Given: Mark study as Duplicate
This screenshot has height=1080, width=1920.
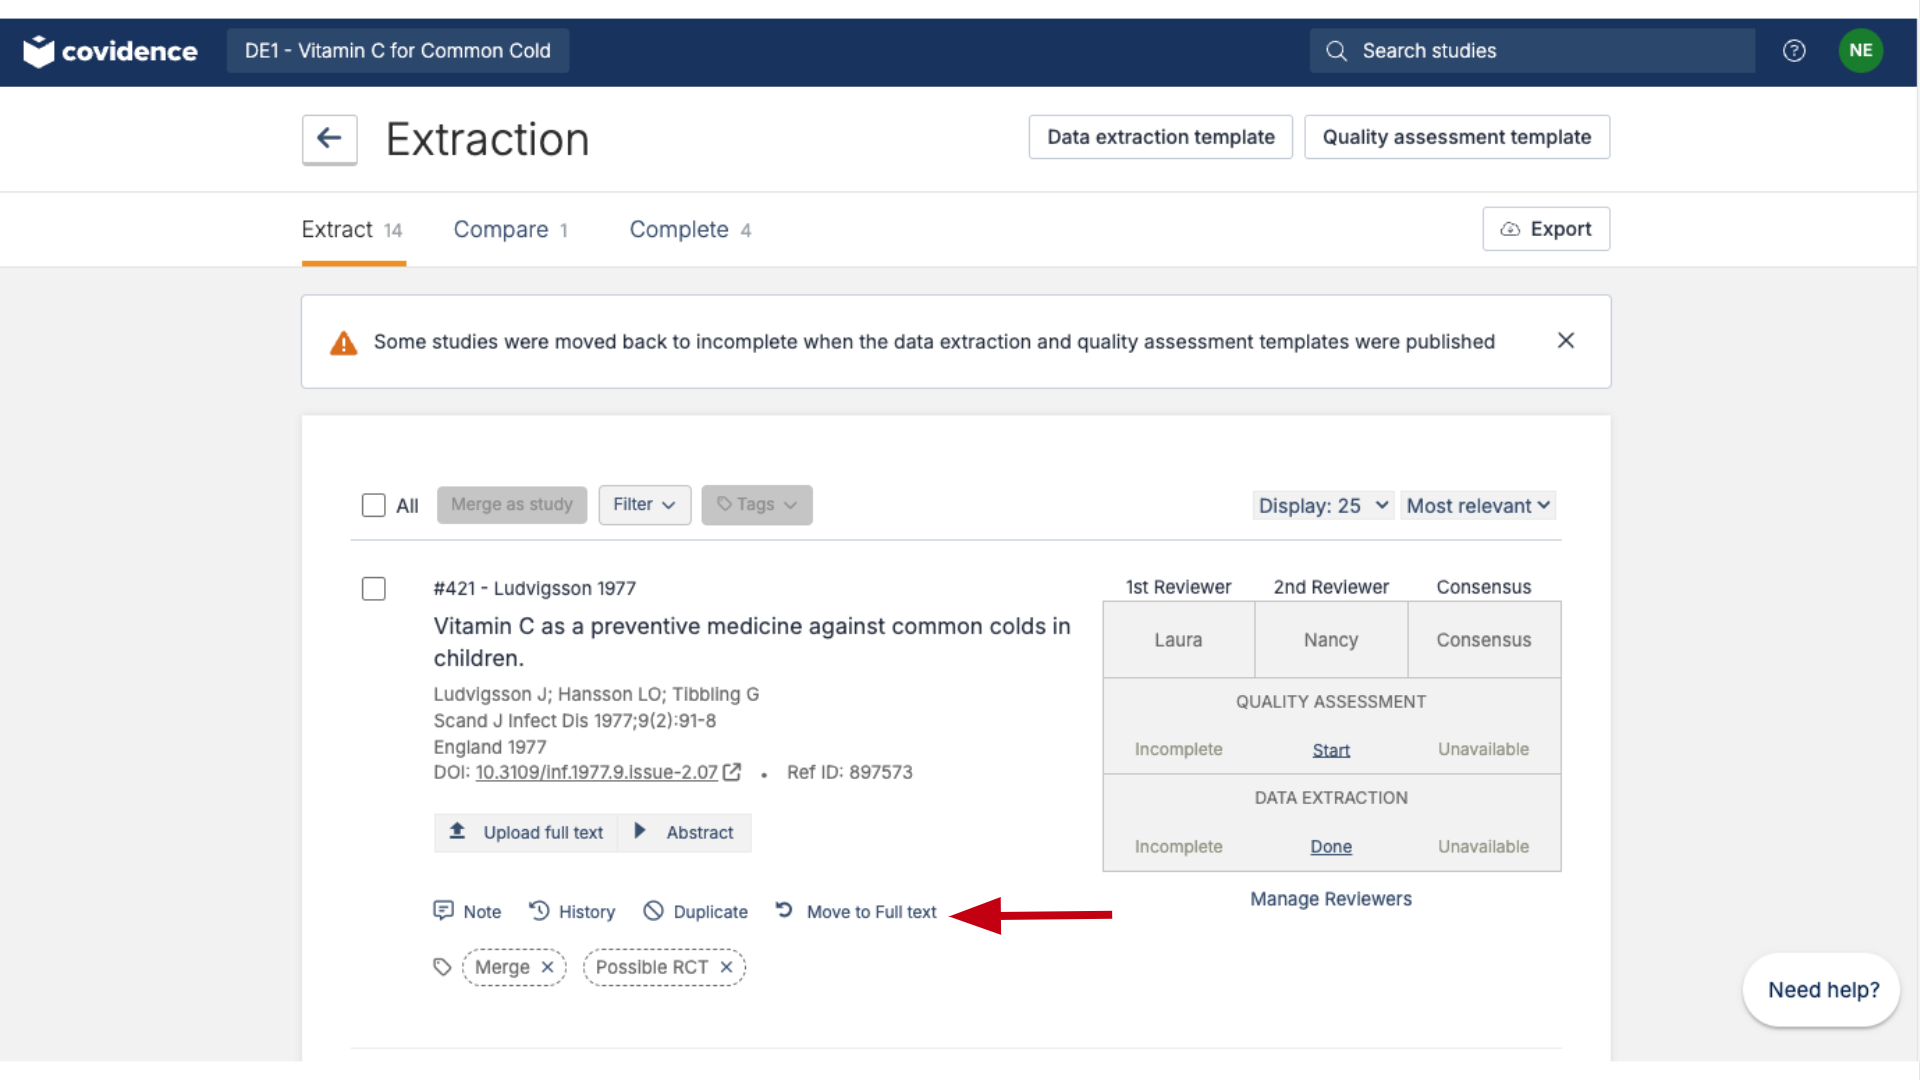Looking at the screenshot, I should [x=696, y=911].
